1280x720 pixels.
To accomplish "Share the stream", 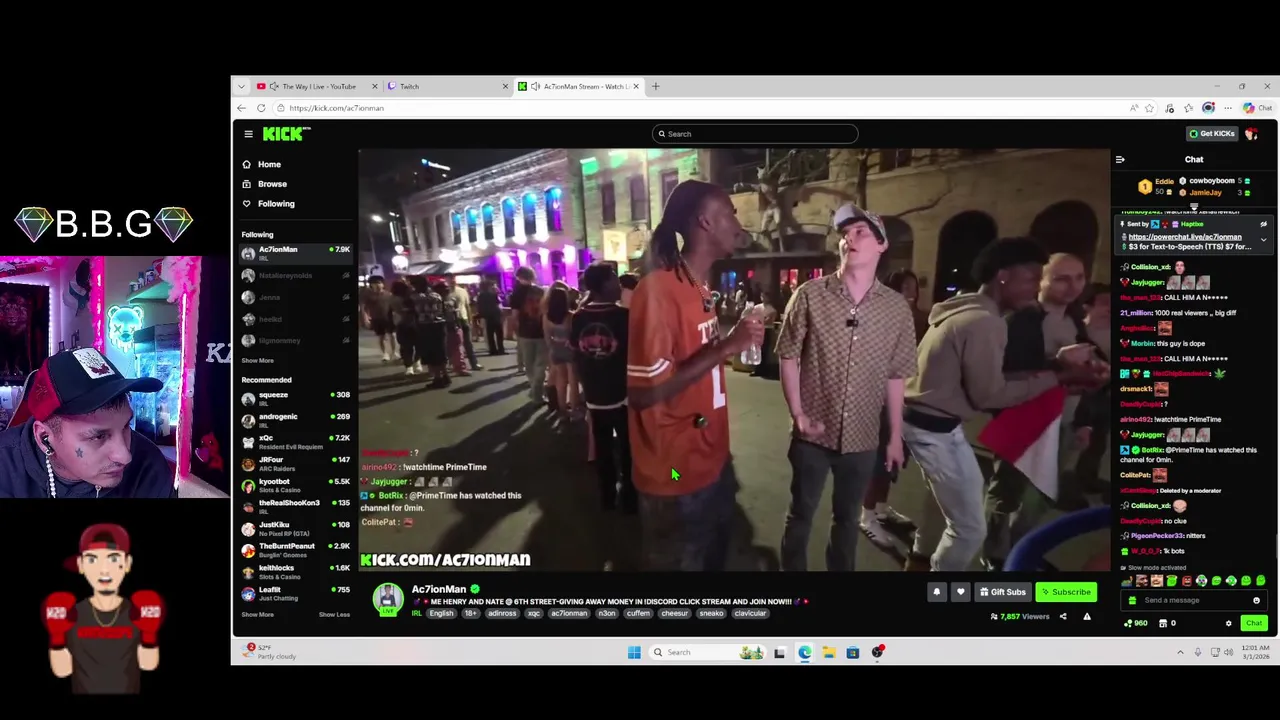I will tap(1063, 617).
